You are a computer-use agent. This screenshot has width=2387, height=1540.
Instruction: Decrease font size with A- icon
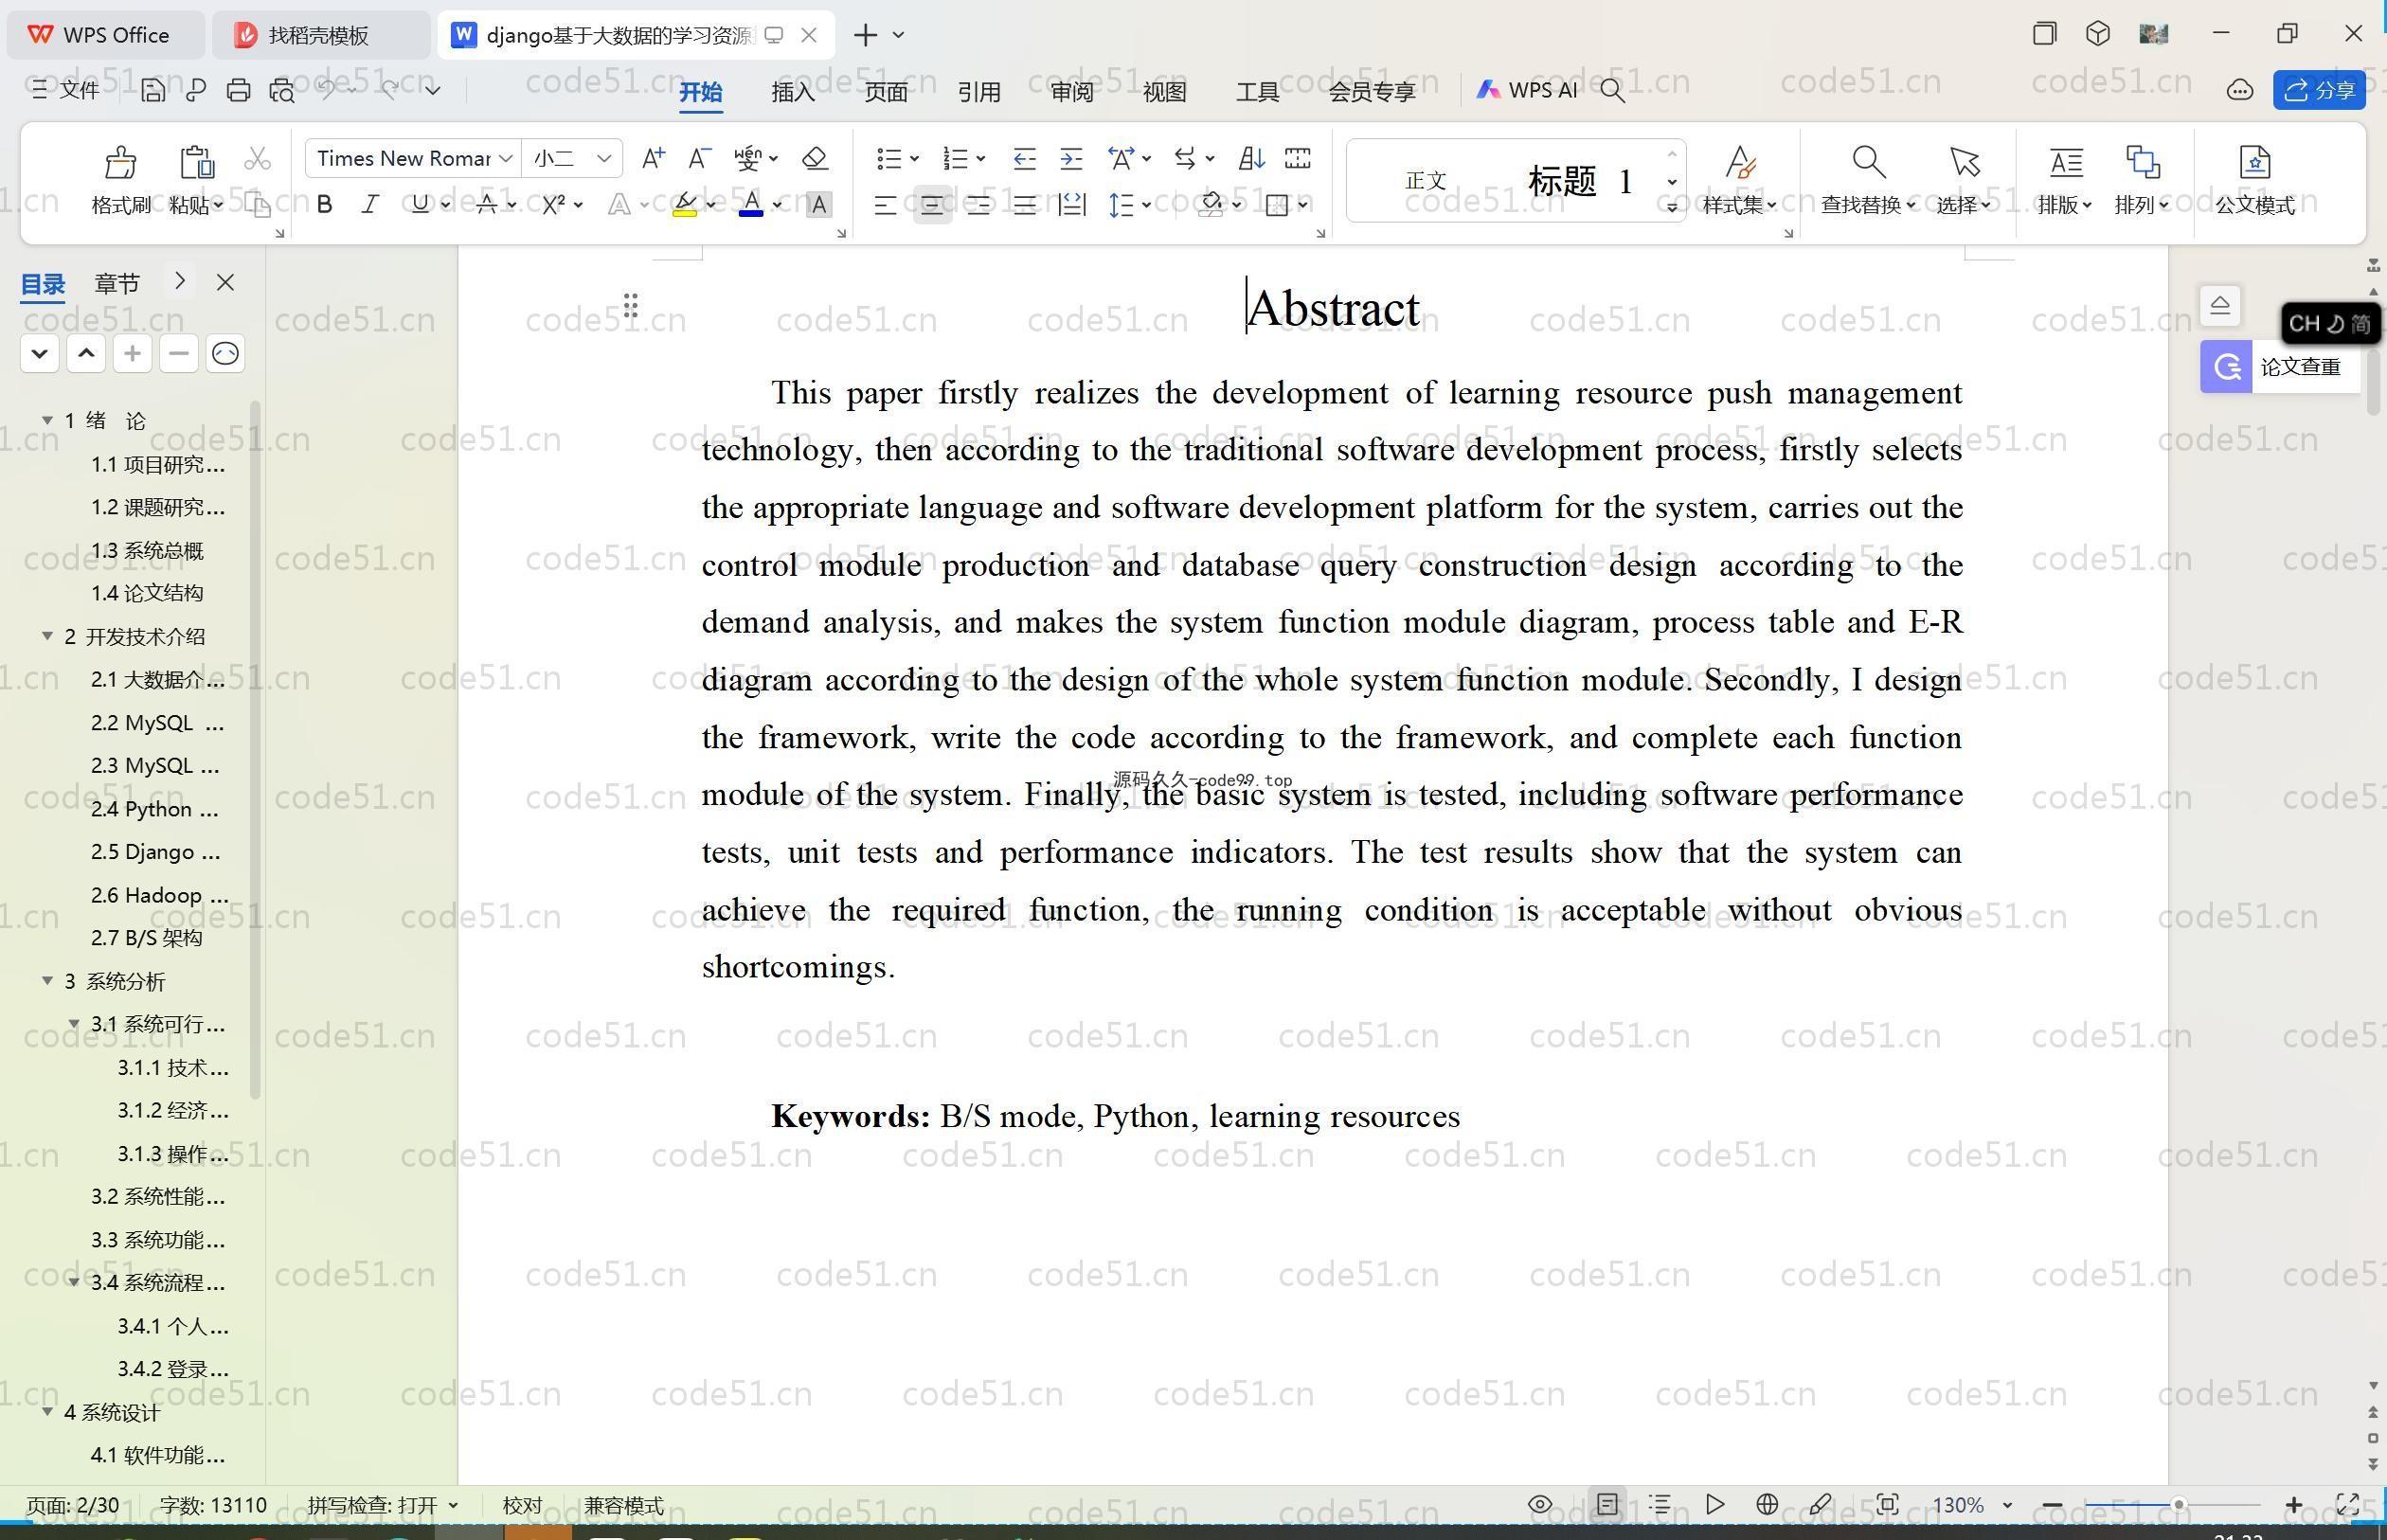(699, 158)
